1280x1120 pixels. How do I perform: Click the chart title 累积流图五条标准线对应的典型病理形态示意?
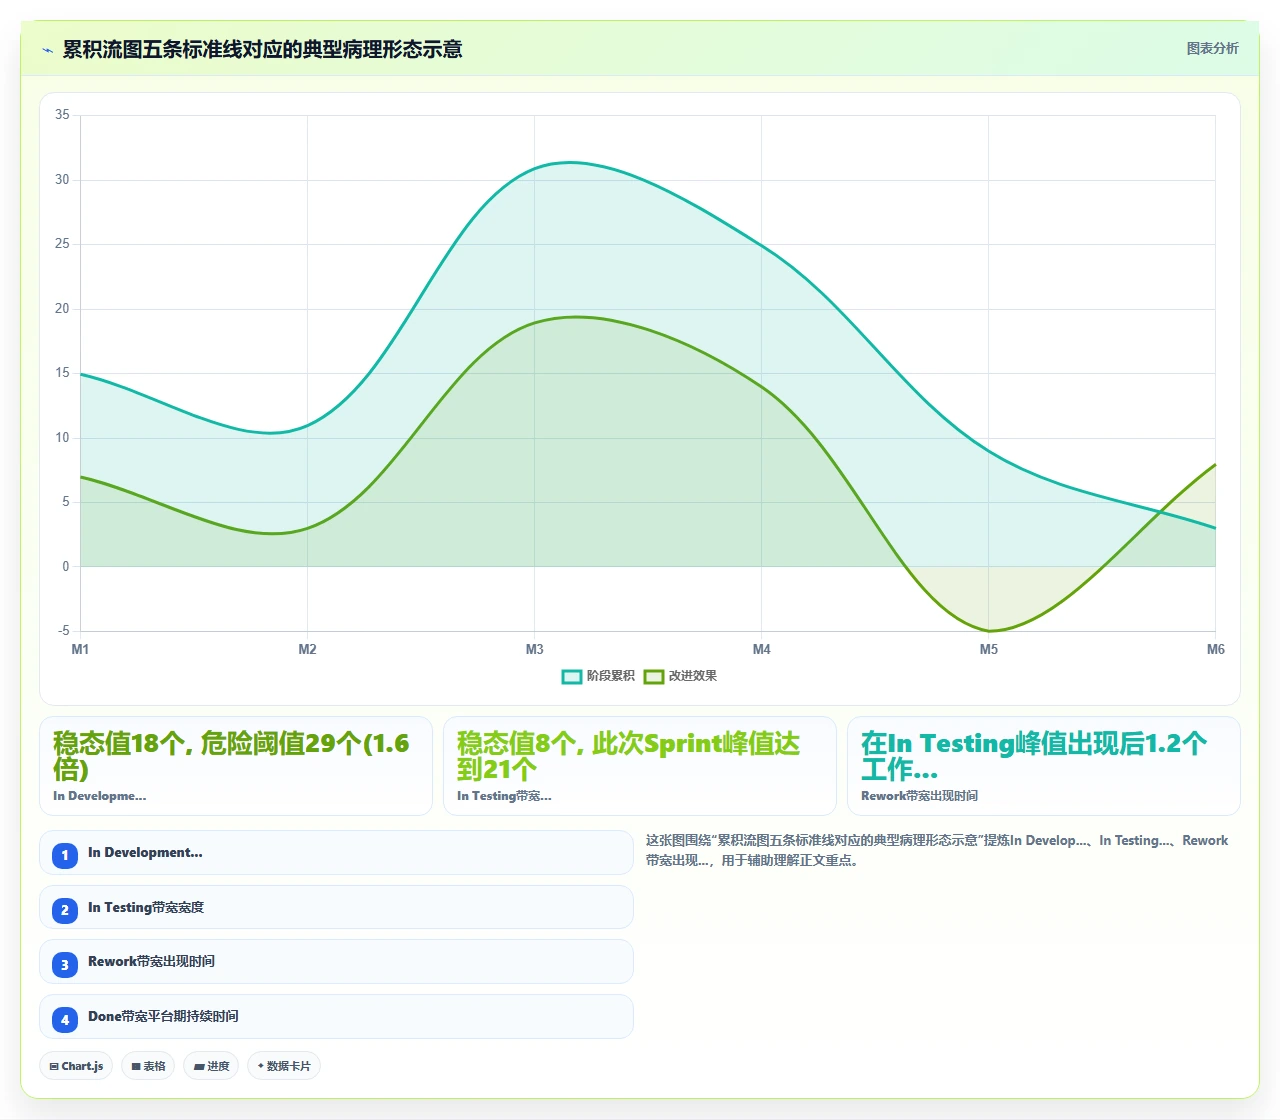pos(262,49)
